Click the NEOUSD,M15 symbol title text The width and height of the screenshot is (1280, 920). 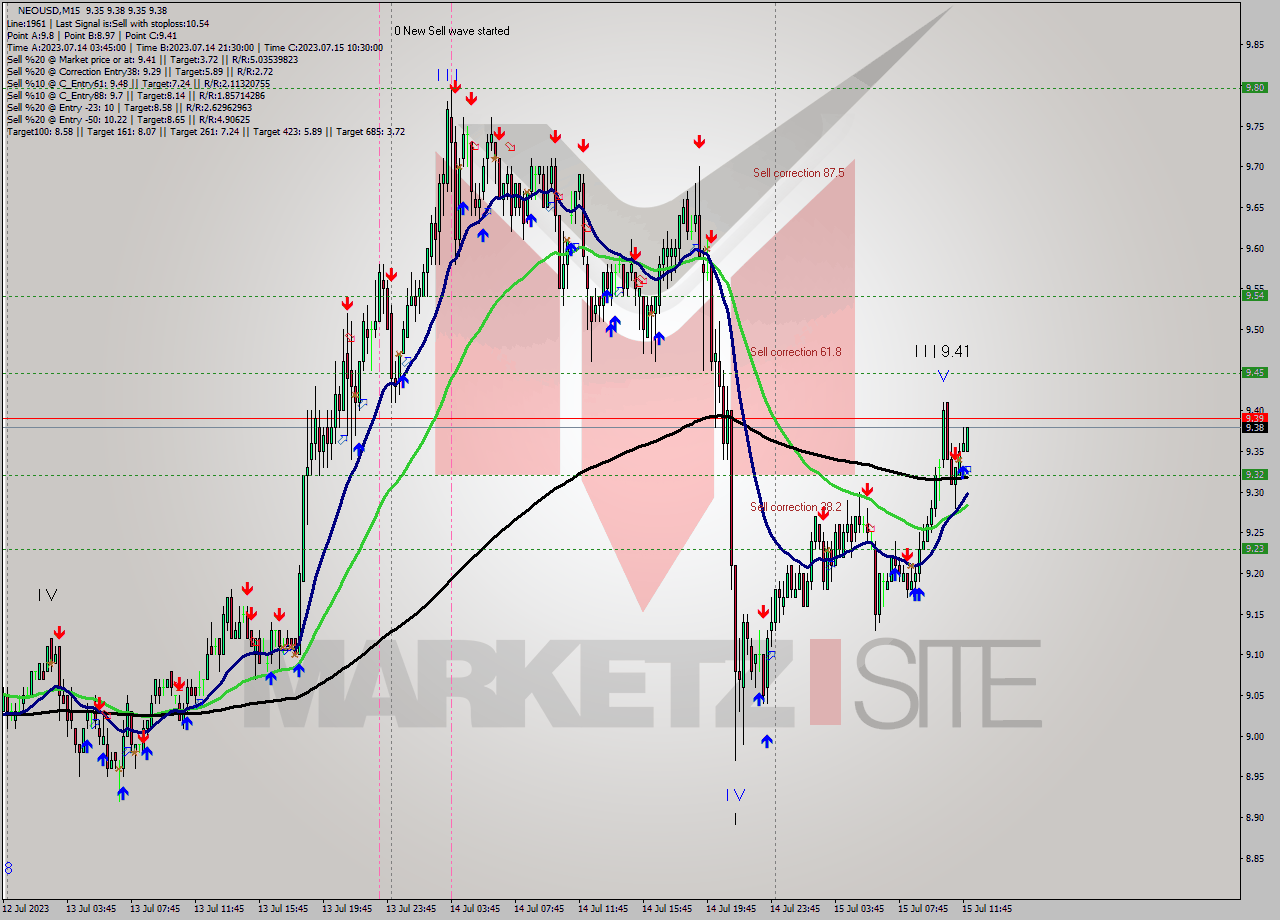[50, 10]
